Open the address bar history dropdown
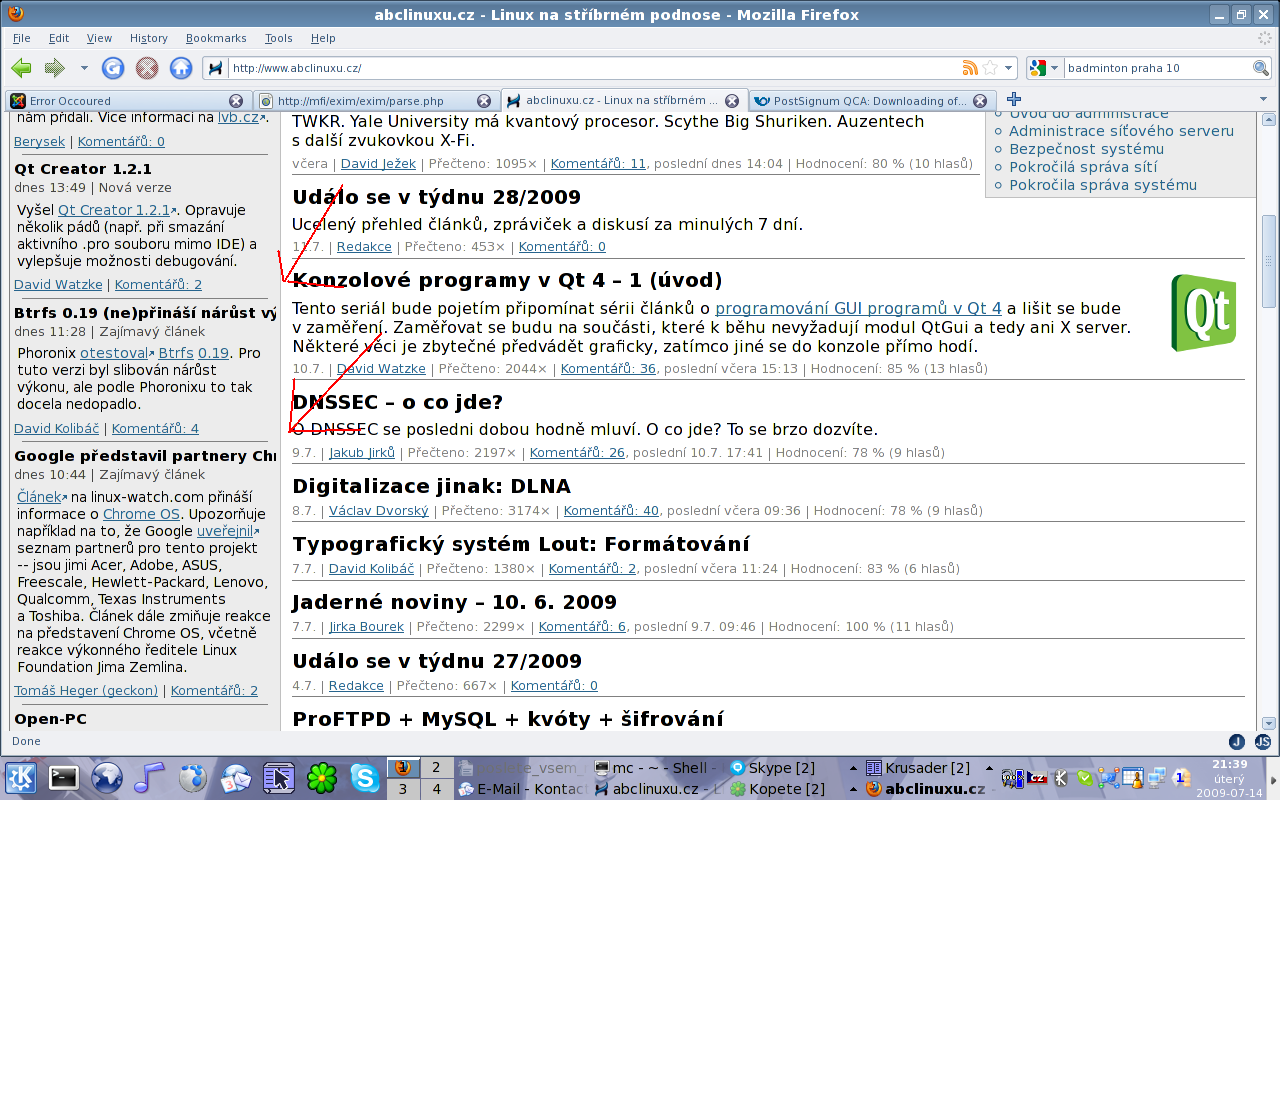1280x1120 pixels. [1009, 68]
